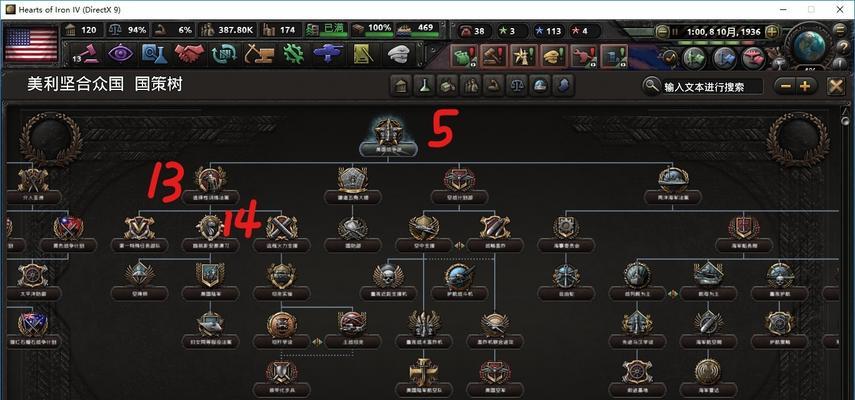855x400 pixels.
Task: Close the 国策树 focus tree window
Action: point(835,86)
